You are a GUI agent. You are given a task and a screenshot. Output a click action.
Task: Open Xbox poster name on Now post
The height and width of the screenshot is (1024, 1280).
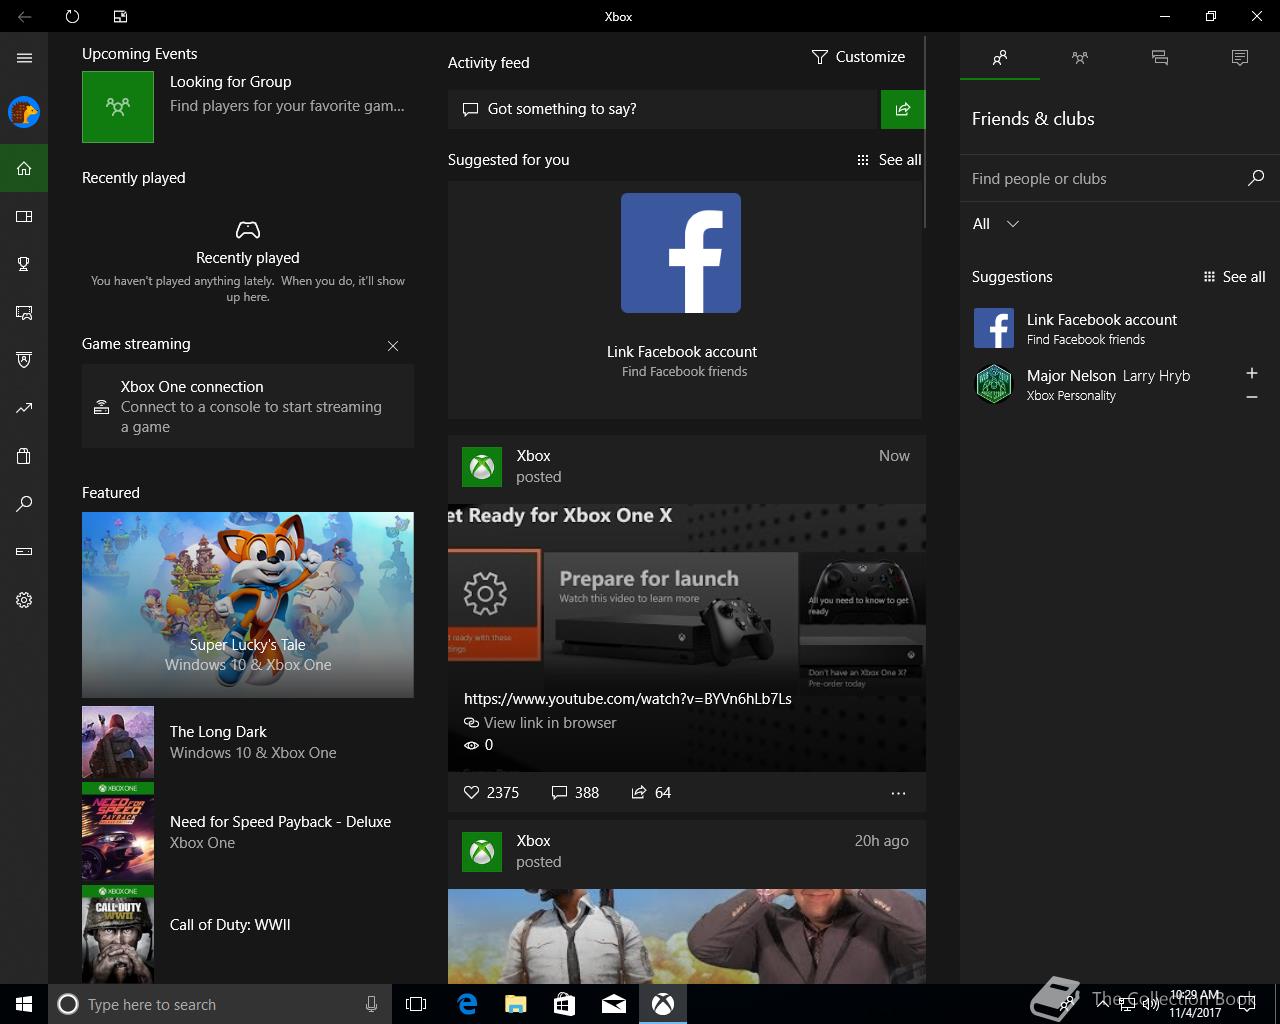coord(533,456)
